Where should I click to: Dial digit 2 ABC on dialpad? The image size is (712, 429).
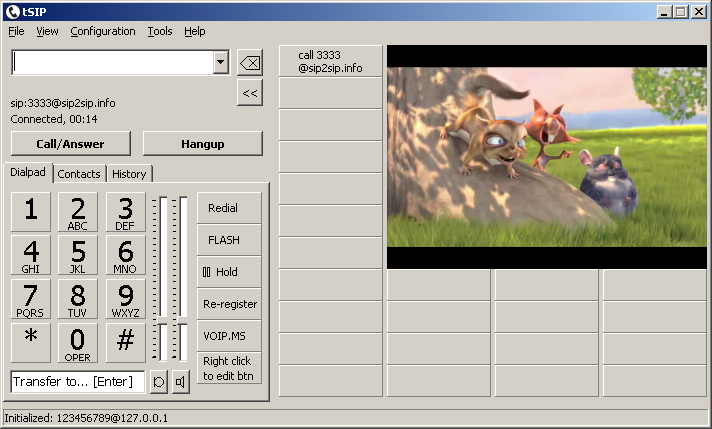[x=78, y=212]
